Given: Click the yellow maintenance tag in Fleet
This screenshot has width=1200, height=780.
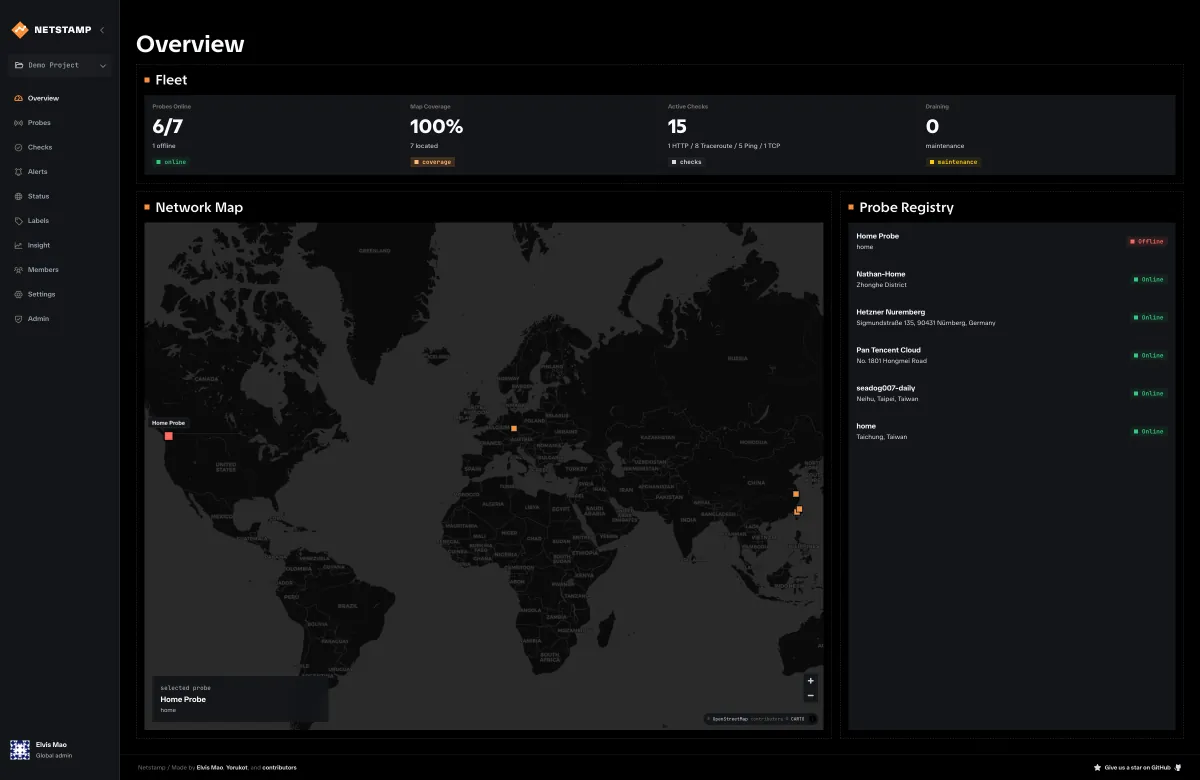Looking at the screenshot, I should (954, 162).
